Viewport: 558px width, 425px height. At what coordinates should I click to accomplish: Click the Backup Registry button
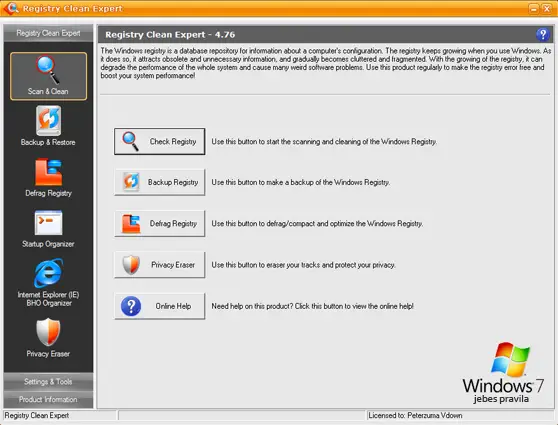159,182
